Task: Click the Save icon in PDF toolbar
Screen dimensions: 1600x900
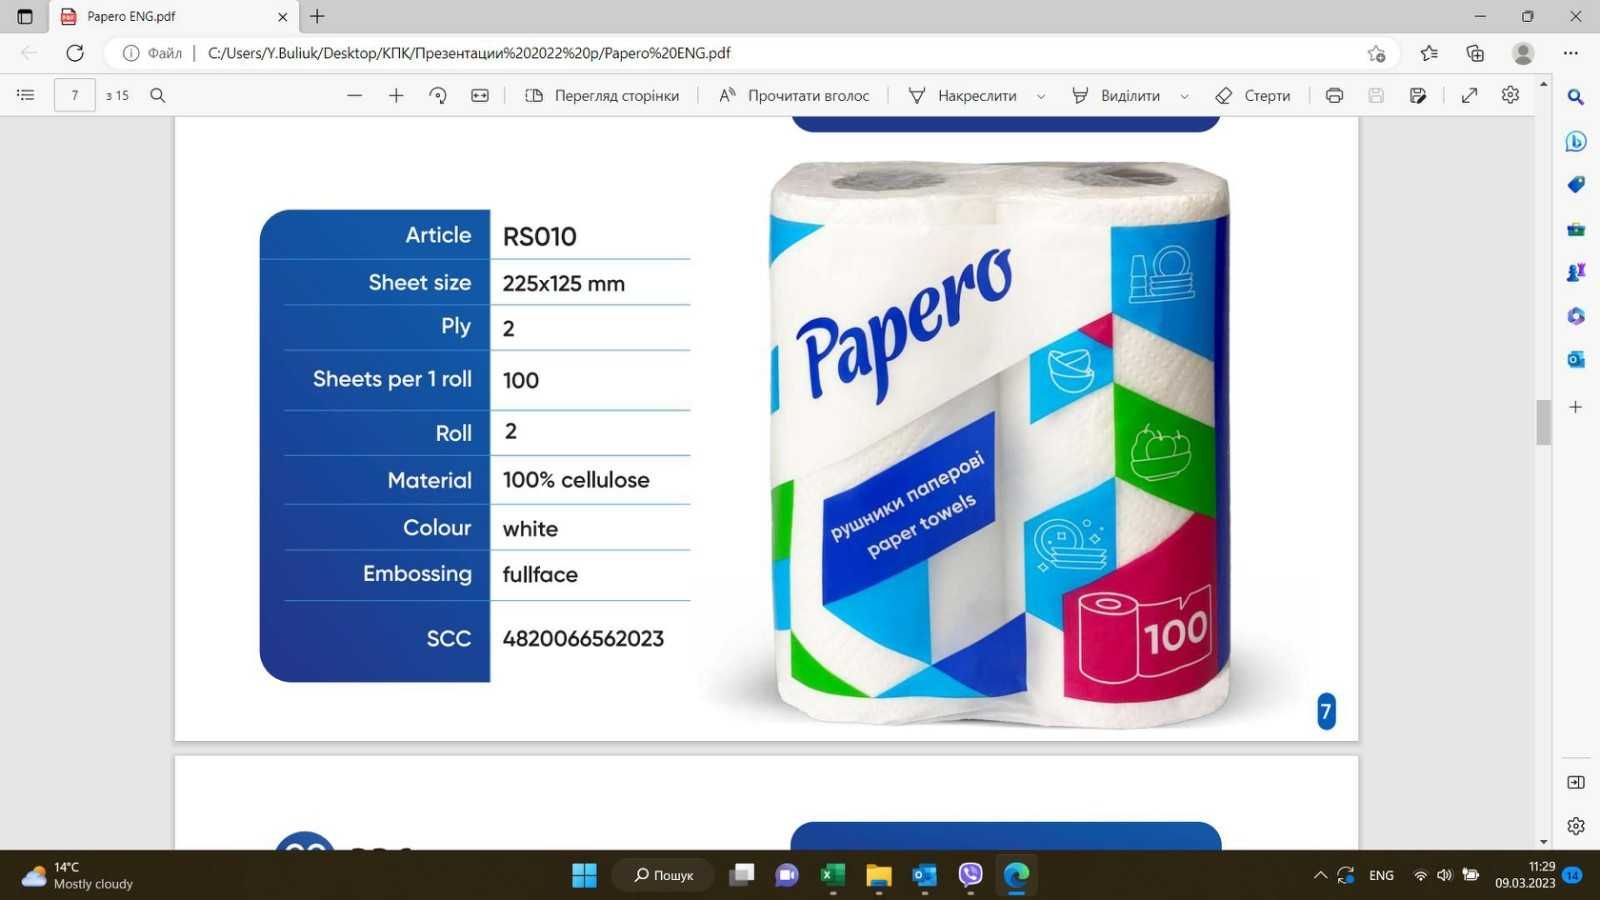Action: (x=1376, y=95)
